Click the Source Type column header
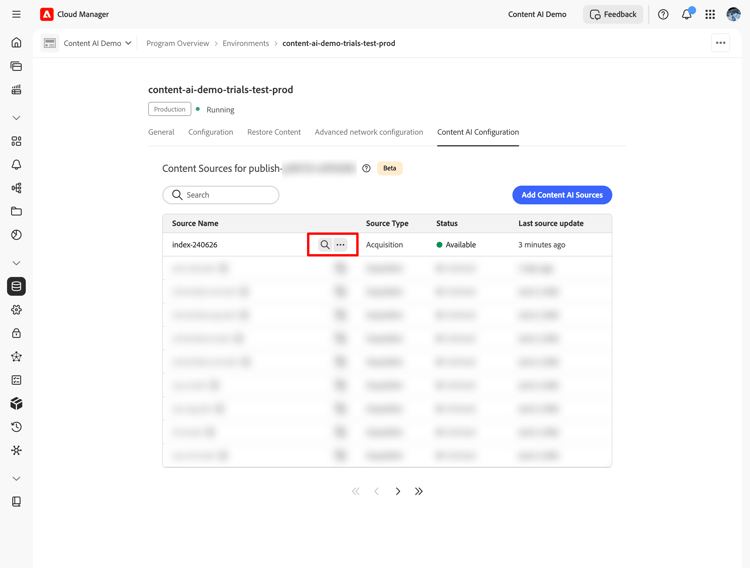The image size is (750, 568). [387, 223]
